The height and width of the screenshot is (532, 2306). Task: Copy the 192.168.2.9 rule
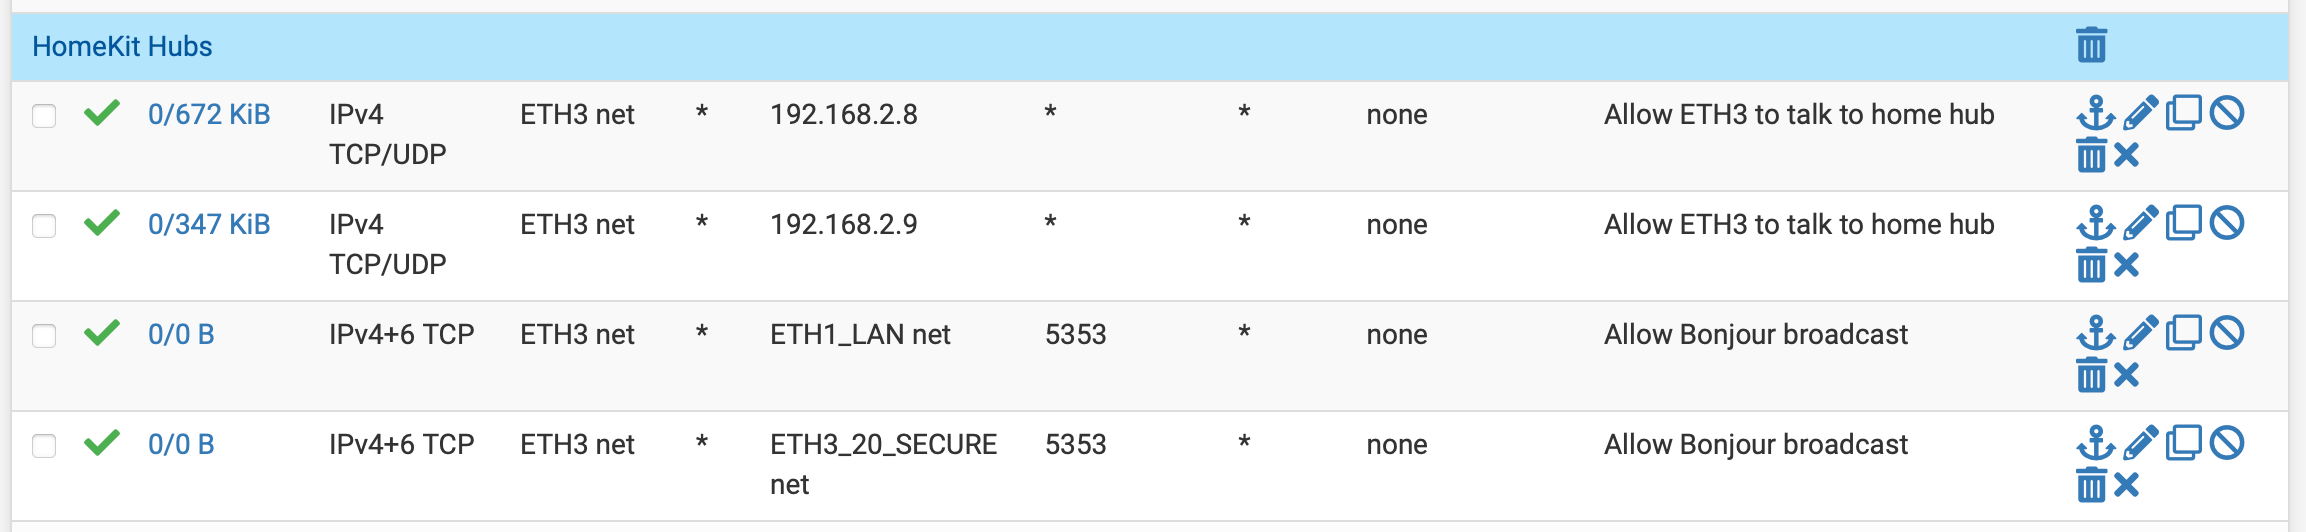coord(2184,223)
